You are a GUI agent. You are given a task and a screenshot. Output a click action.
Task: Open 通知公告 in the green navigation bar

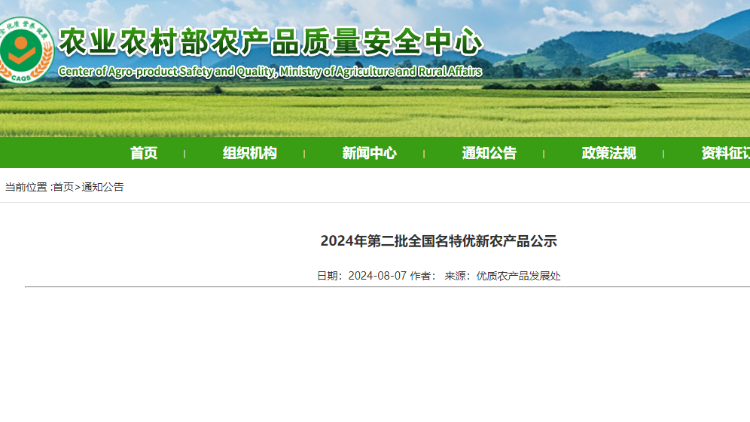click(x=489, y=153)
